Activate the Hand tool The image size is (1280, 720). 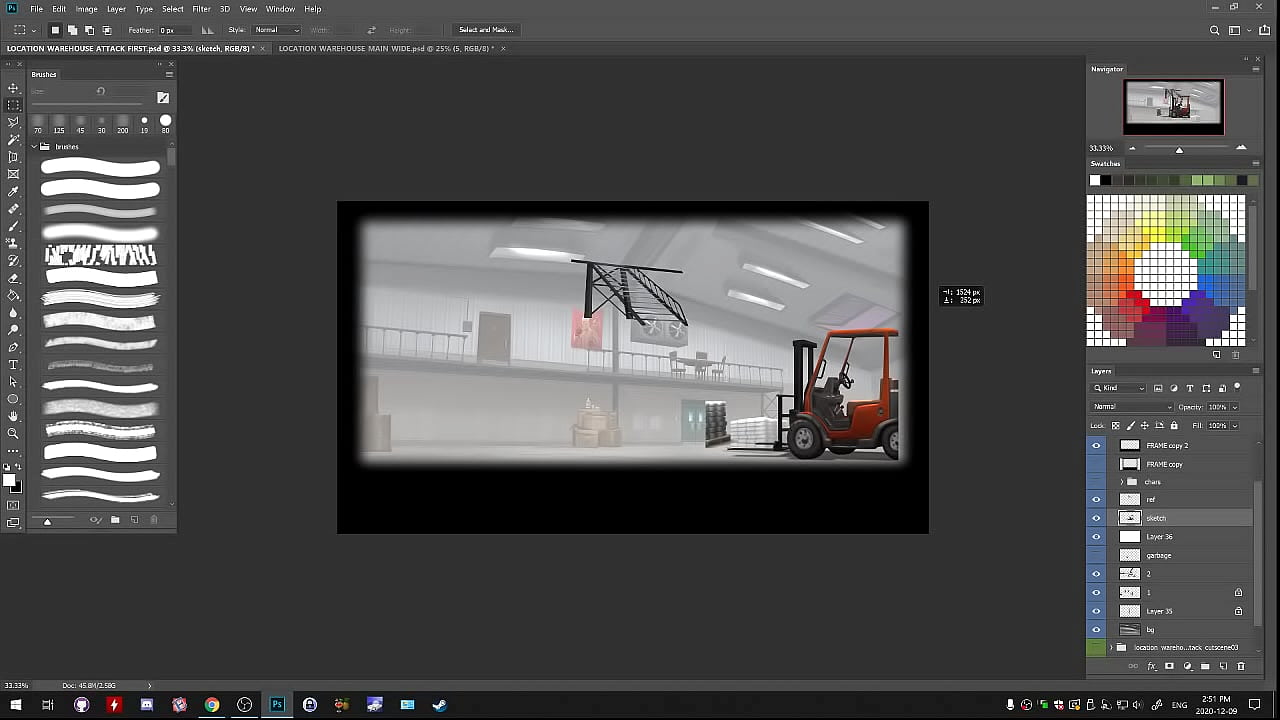[13, 416]
